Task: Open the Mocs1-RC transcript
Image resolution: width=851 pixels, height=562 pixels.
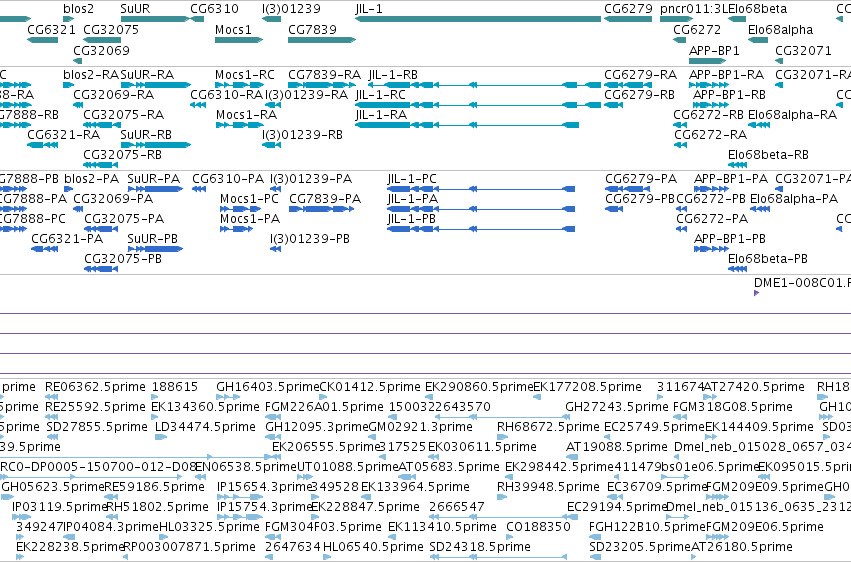Action: click(239, 85)
